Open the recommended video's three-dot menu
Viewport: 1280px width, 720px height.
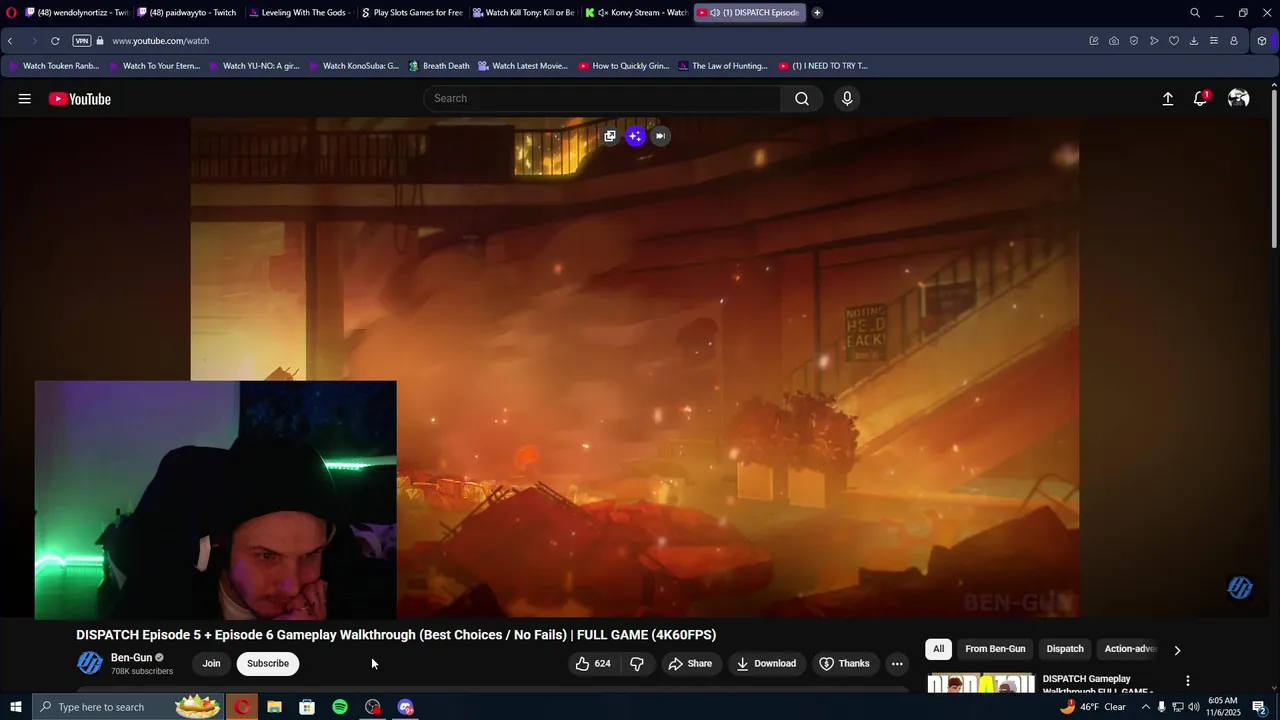[x=1188, y=681]
